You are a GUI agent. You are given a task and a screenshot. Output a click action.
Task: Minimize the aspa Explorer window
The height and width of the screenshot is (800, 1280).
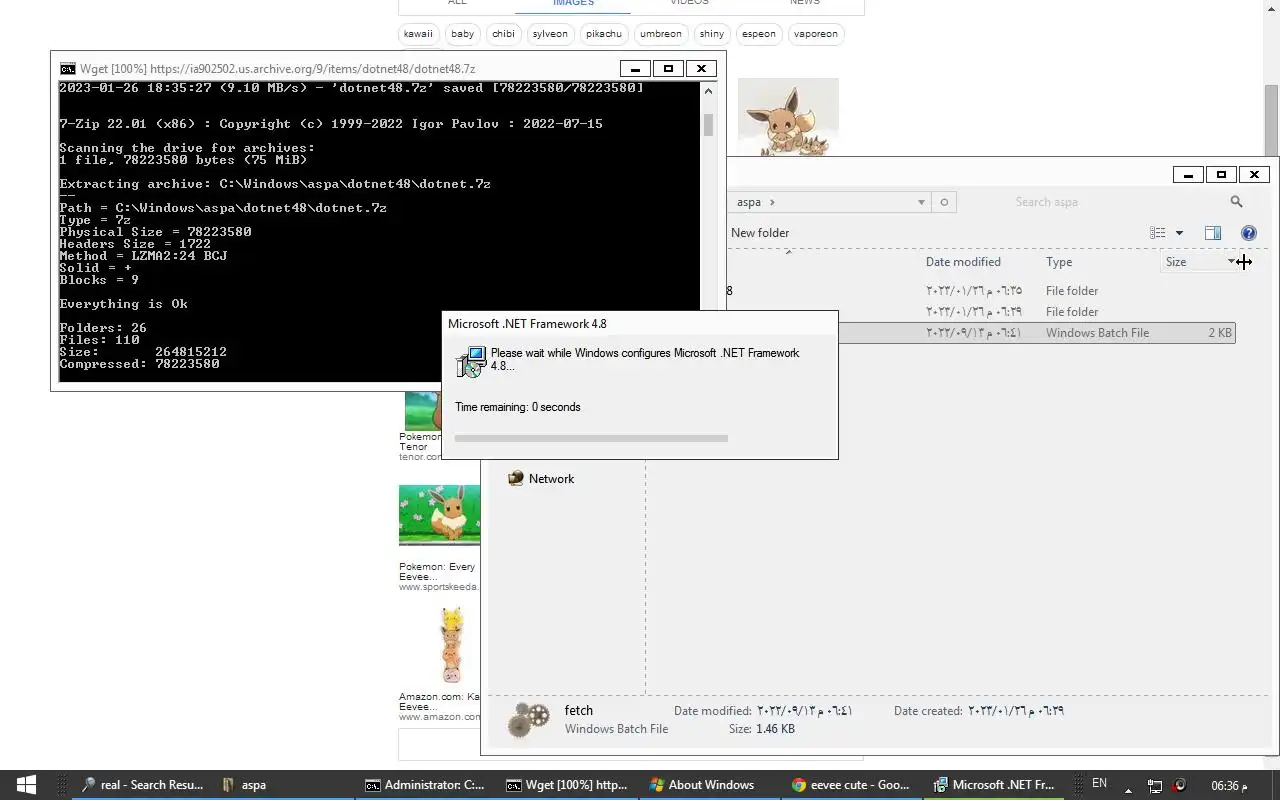tap(1188, 174)
